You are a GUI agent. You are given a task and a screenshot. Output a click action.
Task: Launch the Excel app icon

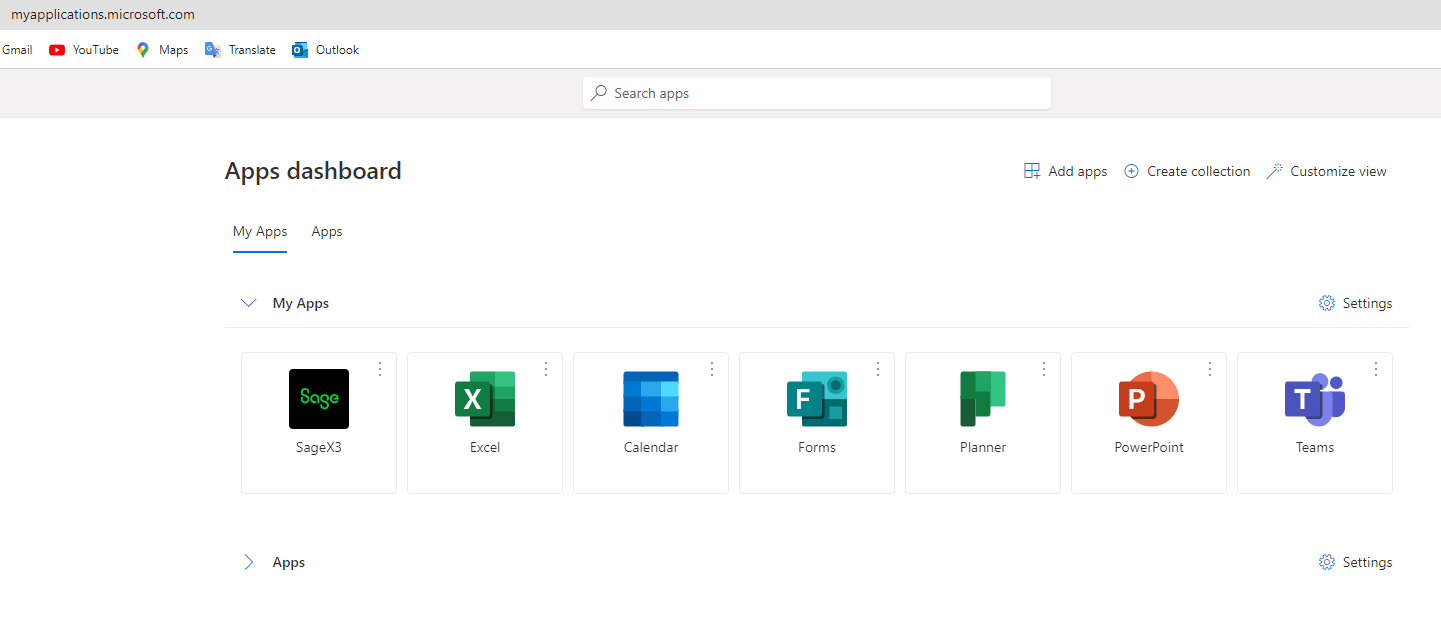point(485,399)
